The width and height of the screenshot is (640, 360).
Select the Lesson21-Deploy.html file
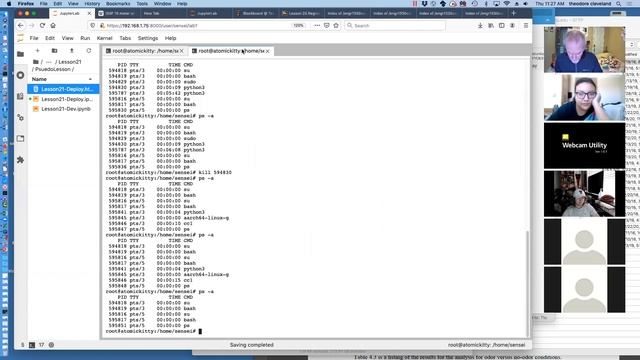pos(63,89)
